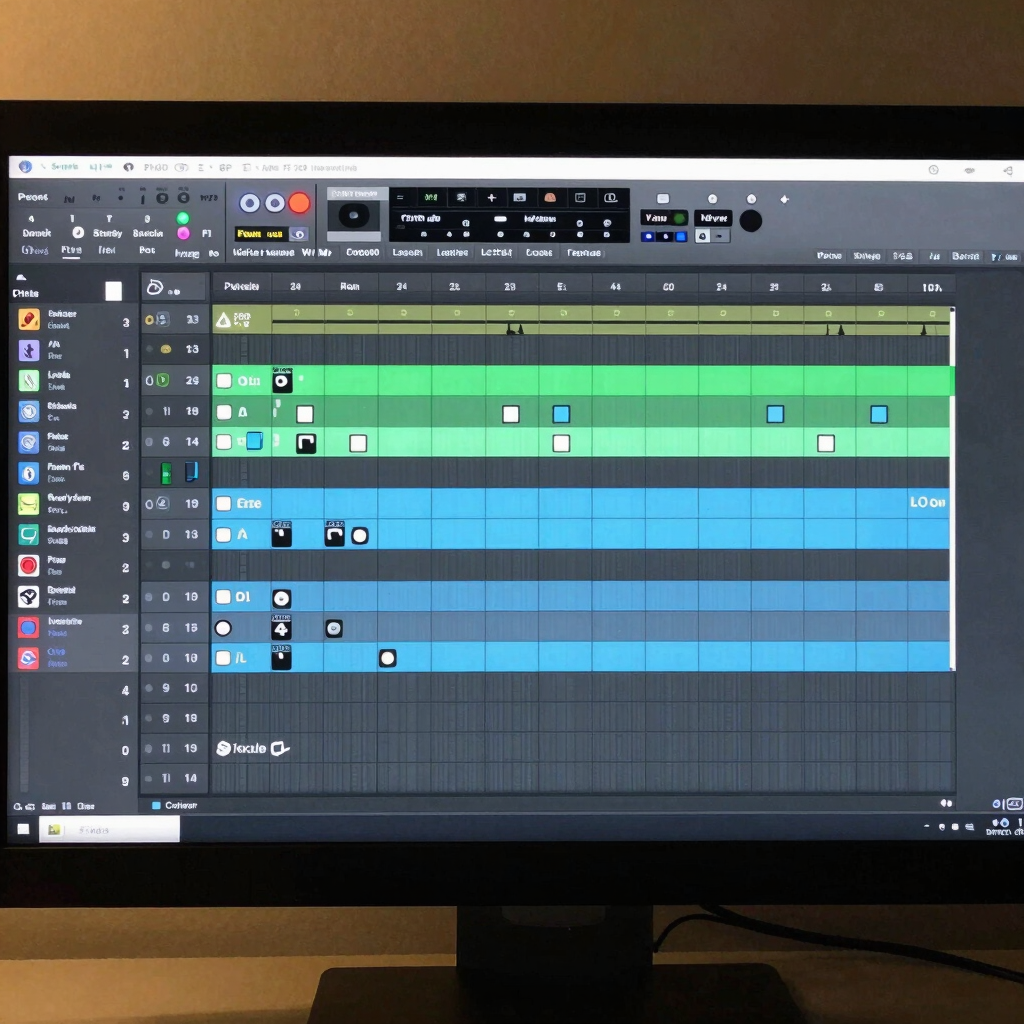The height and width of the screenshot is (1024, 1024).
Task: Click the spiral icon in the track header top
Action: pyautogui.click(x=155, y=287)
